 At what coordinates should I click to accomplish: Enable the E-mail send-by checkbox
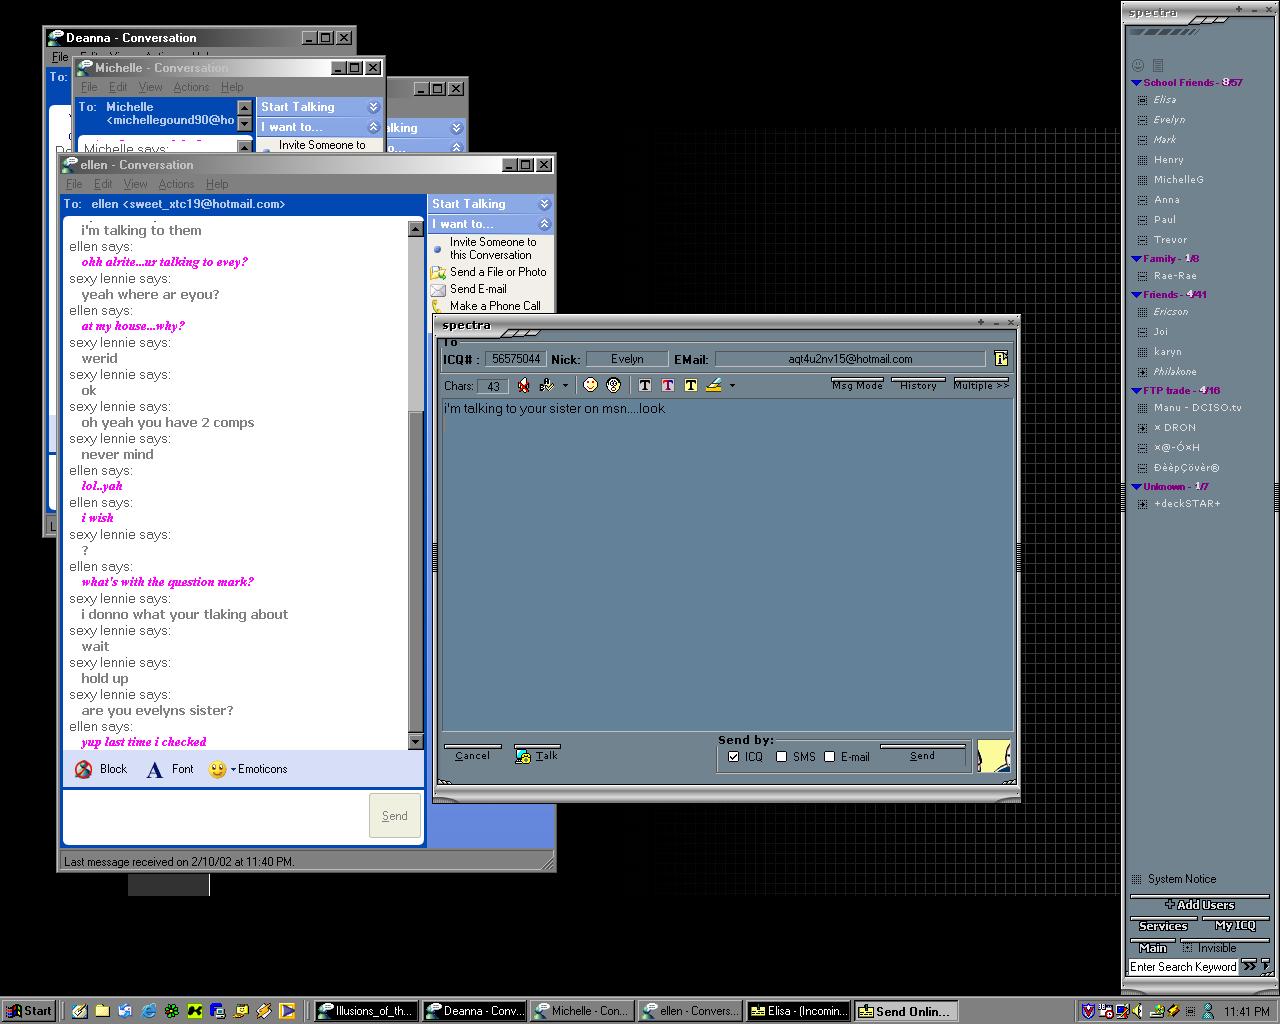829,757
